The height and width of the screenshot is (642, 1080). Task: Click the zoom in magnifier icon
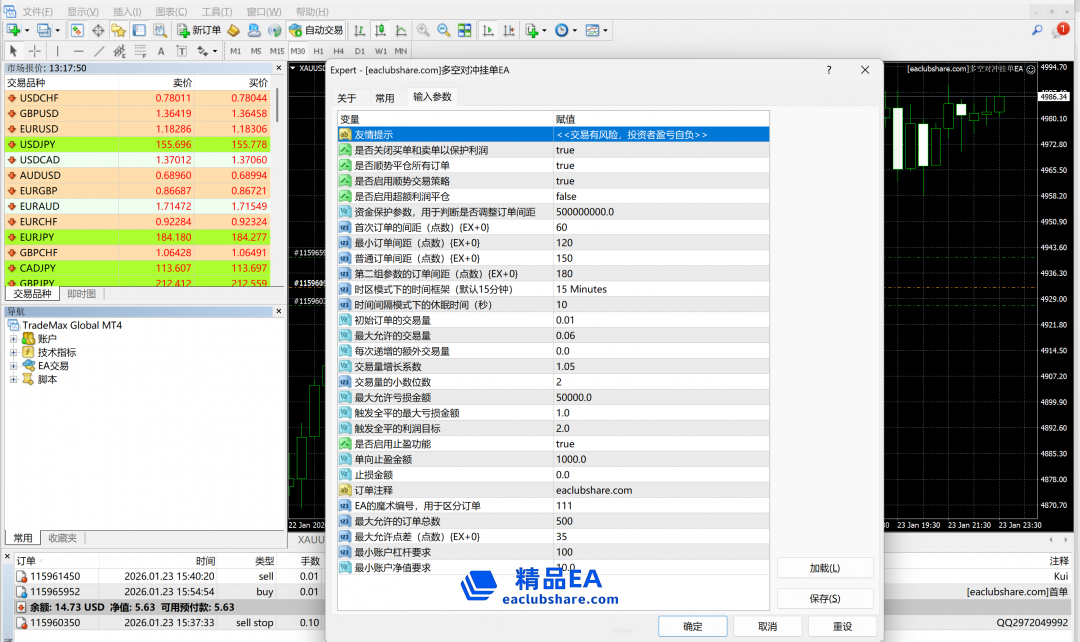(x=423, y=30)
